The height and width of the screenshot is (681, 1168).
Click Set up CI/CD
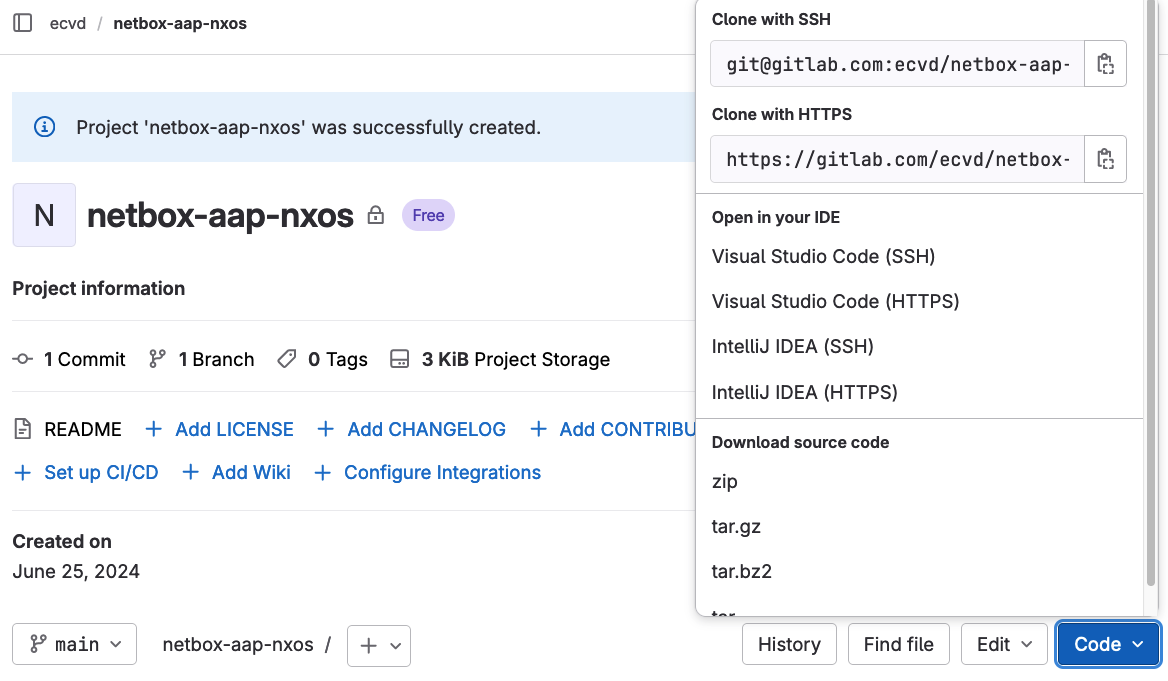click(x=86, y=472)
